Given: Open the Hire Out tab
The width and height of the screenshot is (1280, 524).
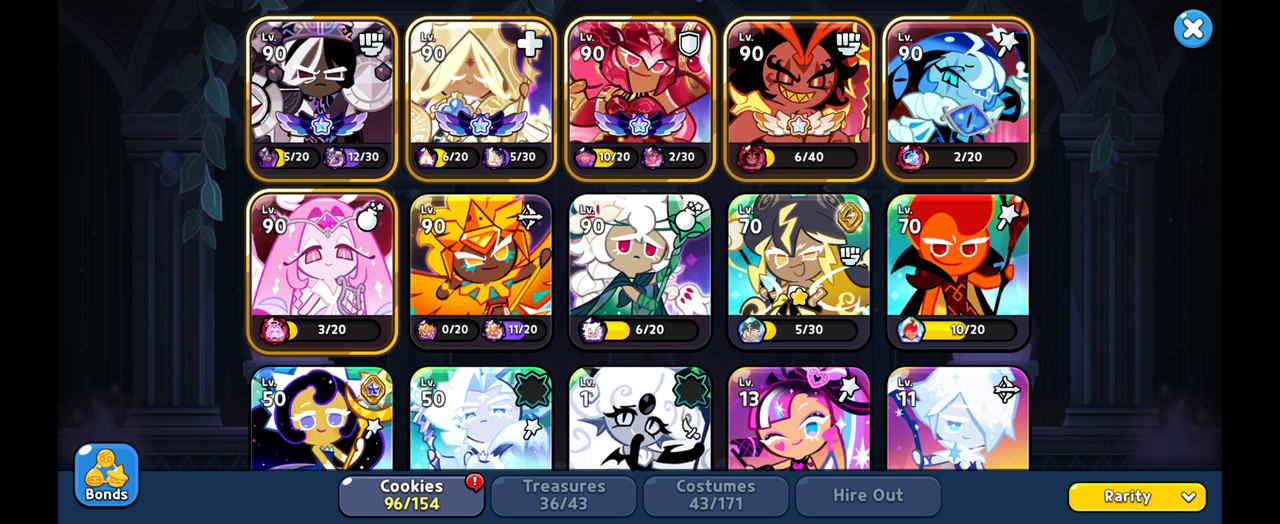Looking at the screenshot, I should pos(868,495).
